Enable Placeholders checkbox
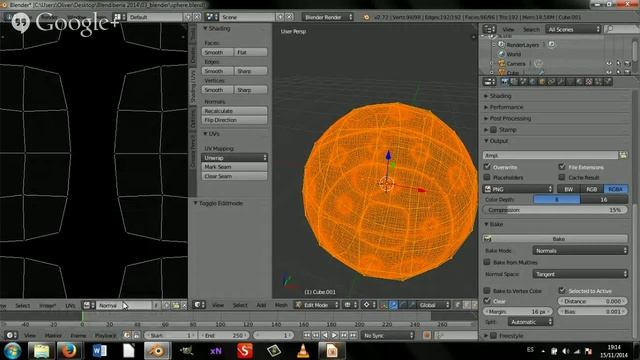The image size is (640, 360). 487,178
